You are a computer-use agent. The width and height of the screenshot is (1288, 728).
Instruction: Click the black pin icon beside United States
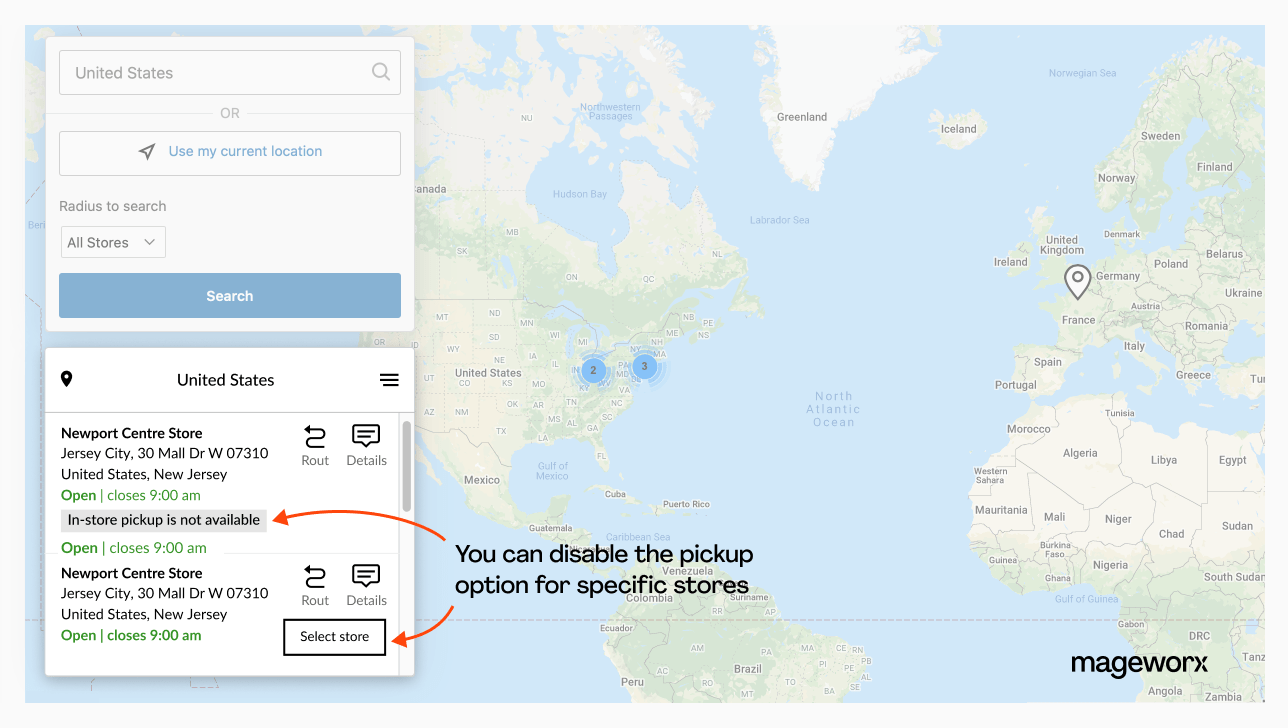coord(67,379)
